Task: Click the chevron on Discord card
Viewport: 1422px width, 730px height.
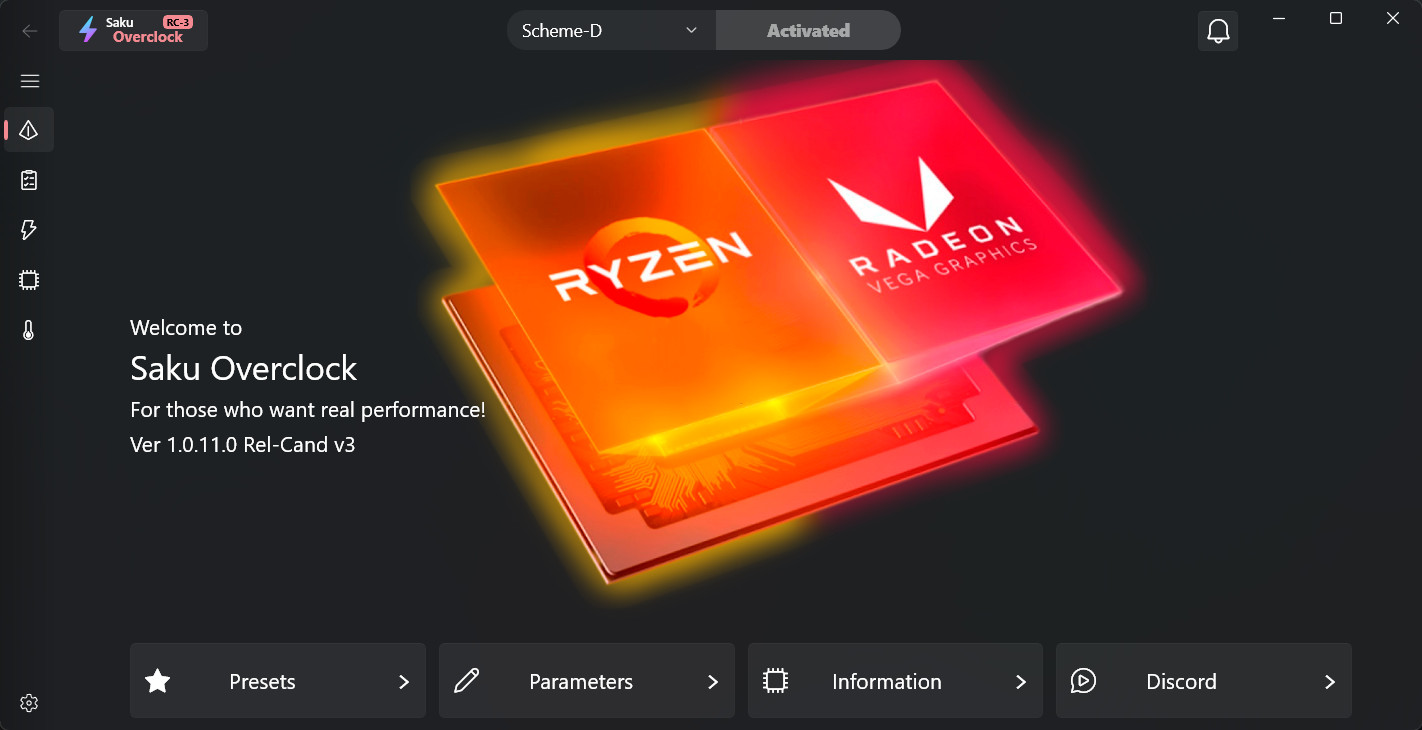Action: tap(1330, 682)
